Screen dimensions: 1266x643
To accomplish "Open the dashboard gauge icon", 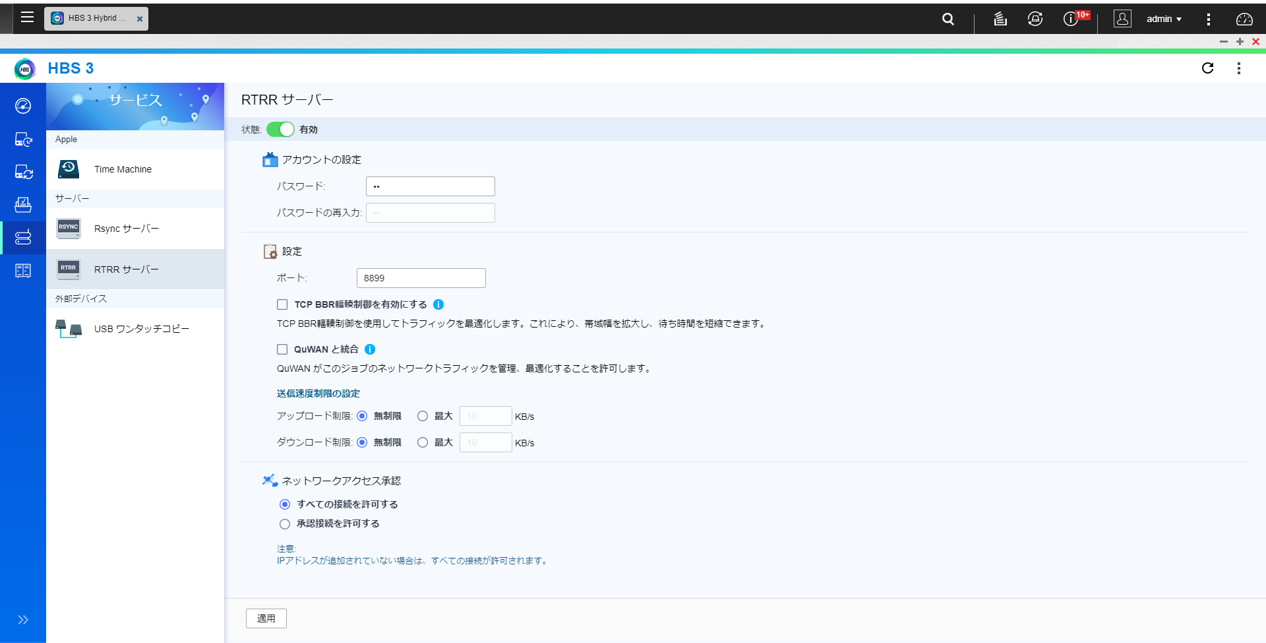I will coord(1244,19).
